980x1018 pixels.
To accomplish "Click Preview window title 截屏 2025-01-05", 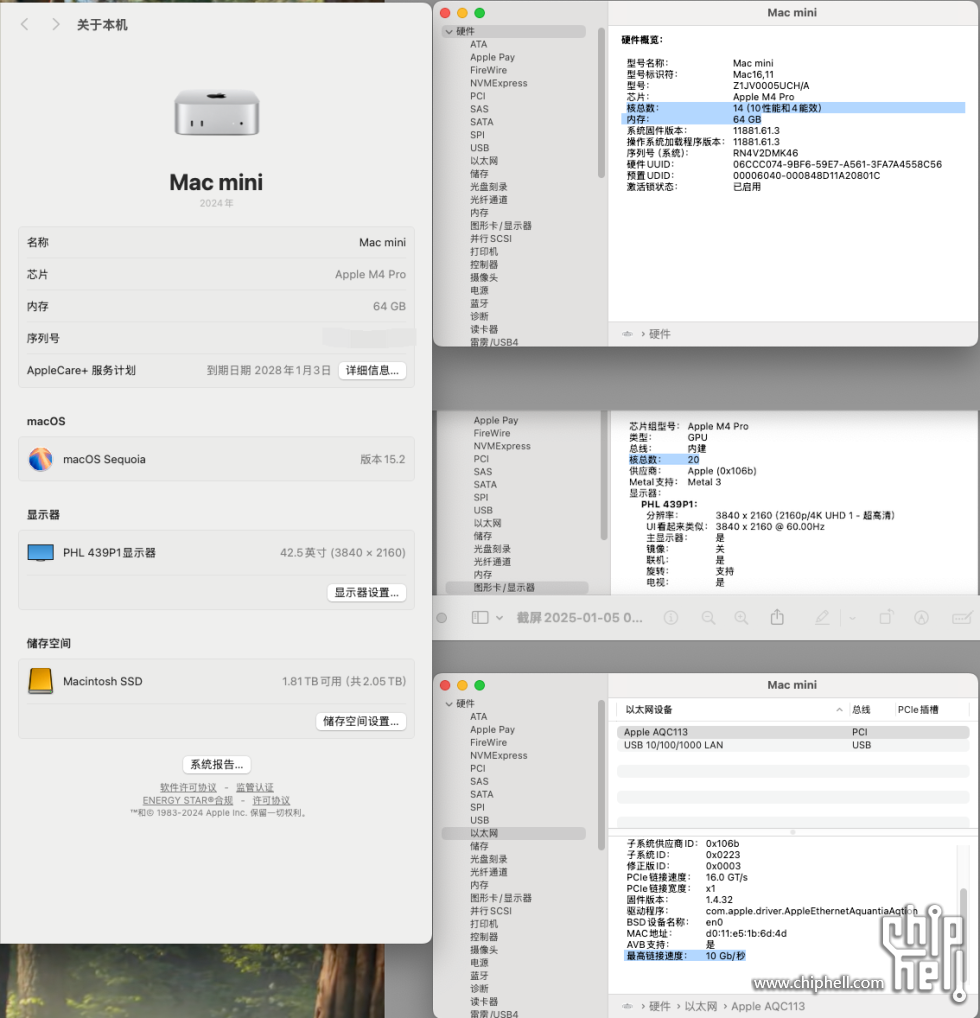I will 579,617.
